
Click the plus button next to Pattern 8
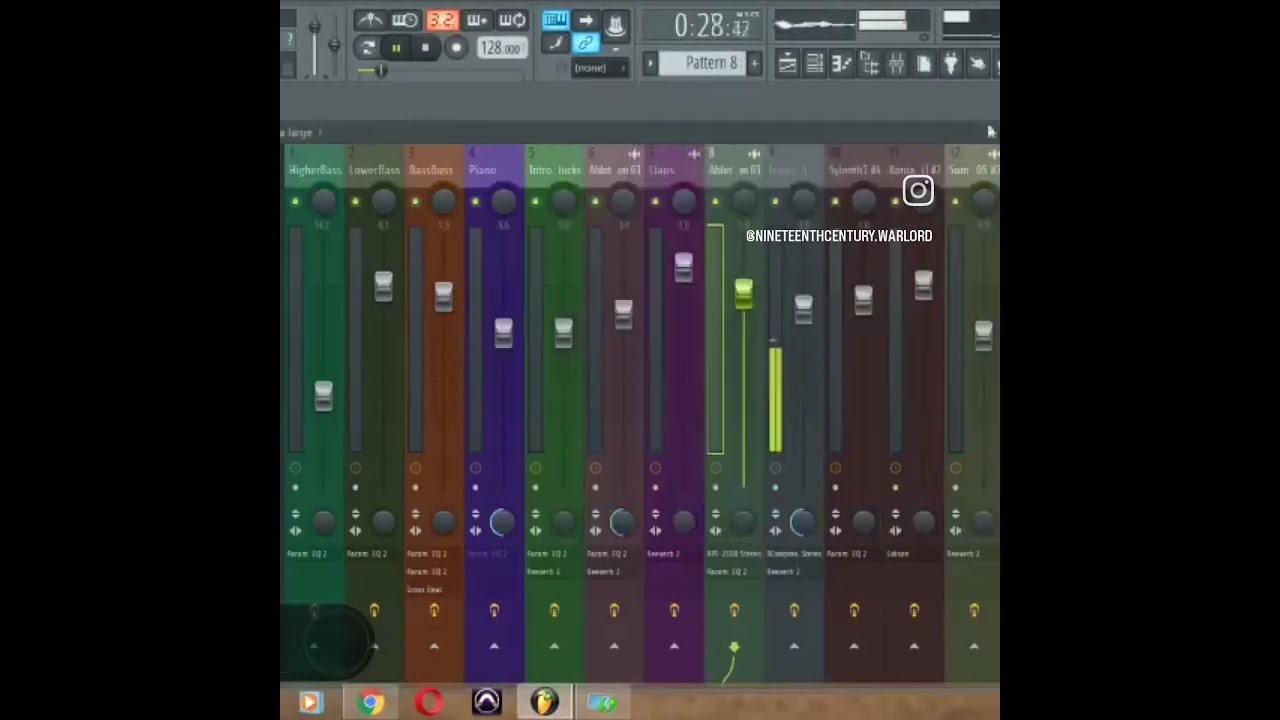pos(754,64)
